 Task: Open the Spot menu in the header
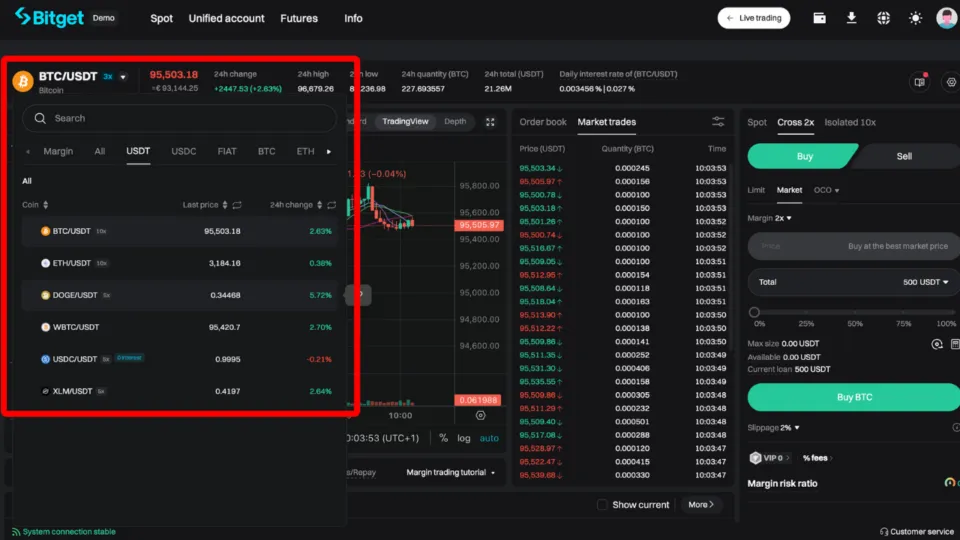click(x=162, y=18)
